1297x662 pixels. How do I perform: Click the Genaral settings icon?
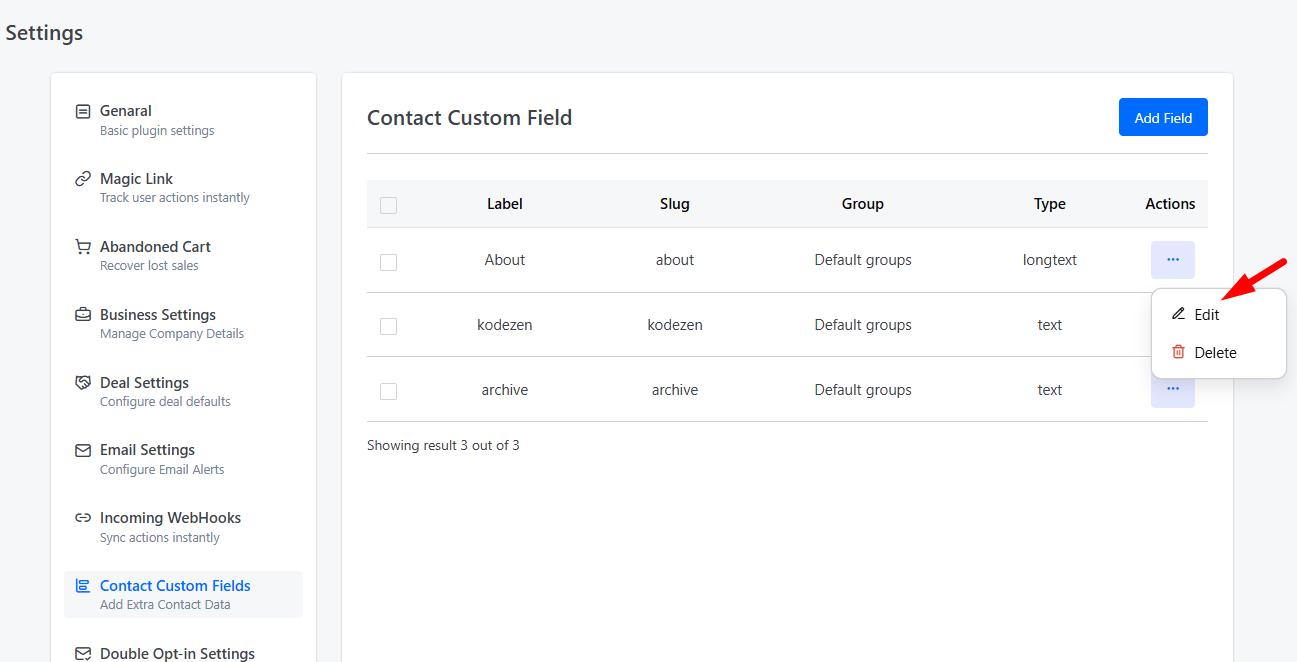coord(83,111)
